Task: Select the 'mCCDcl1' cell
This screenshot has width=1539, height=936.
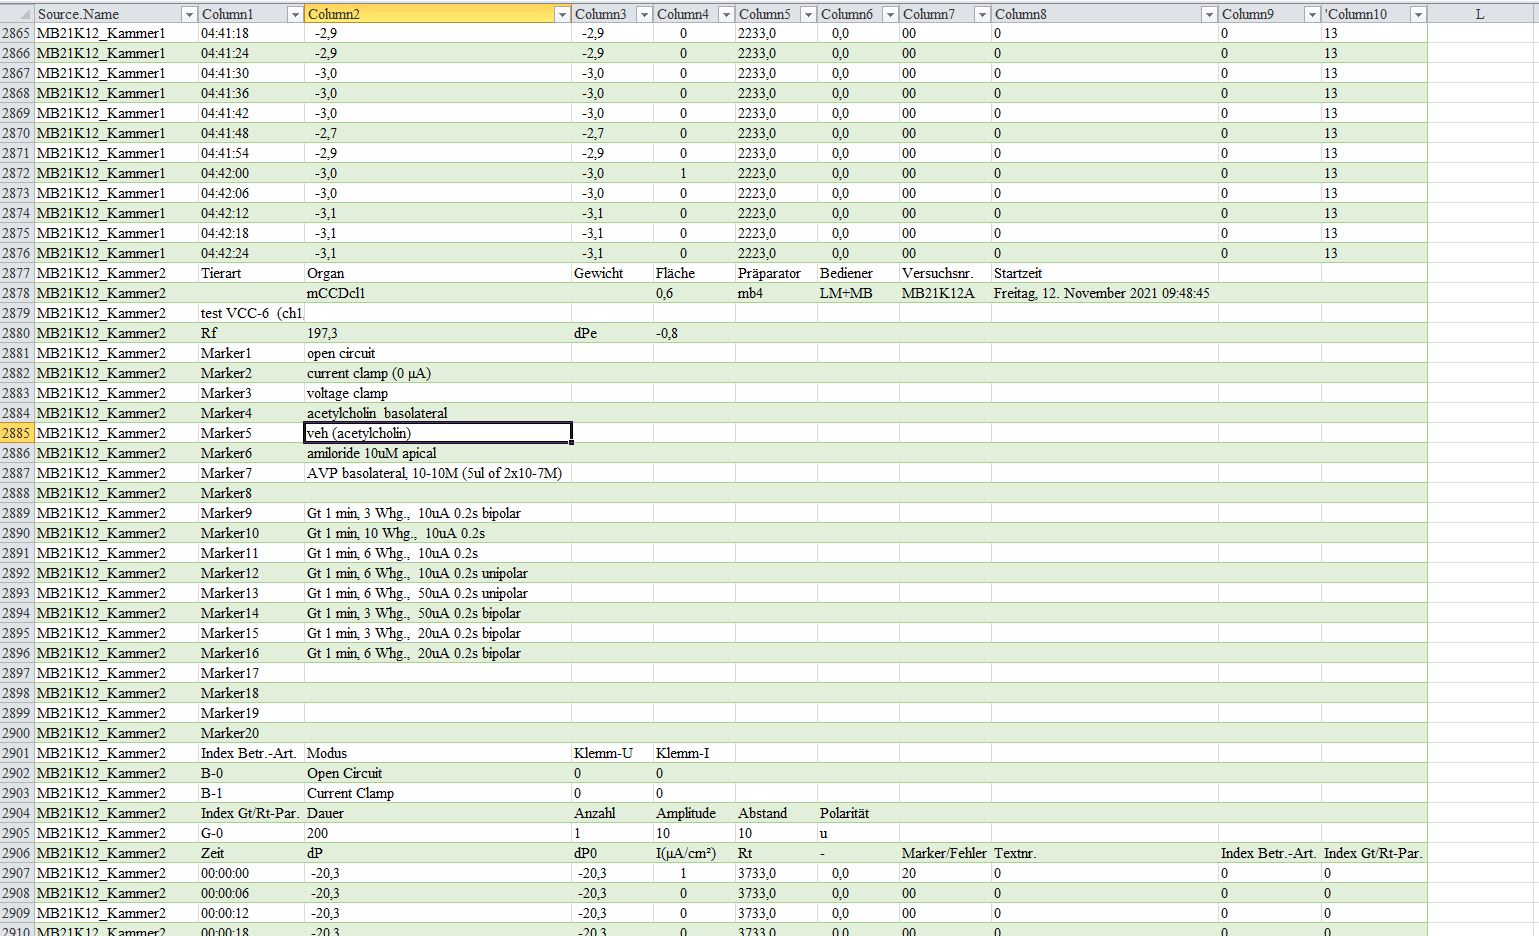Action: coord(437,293)
